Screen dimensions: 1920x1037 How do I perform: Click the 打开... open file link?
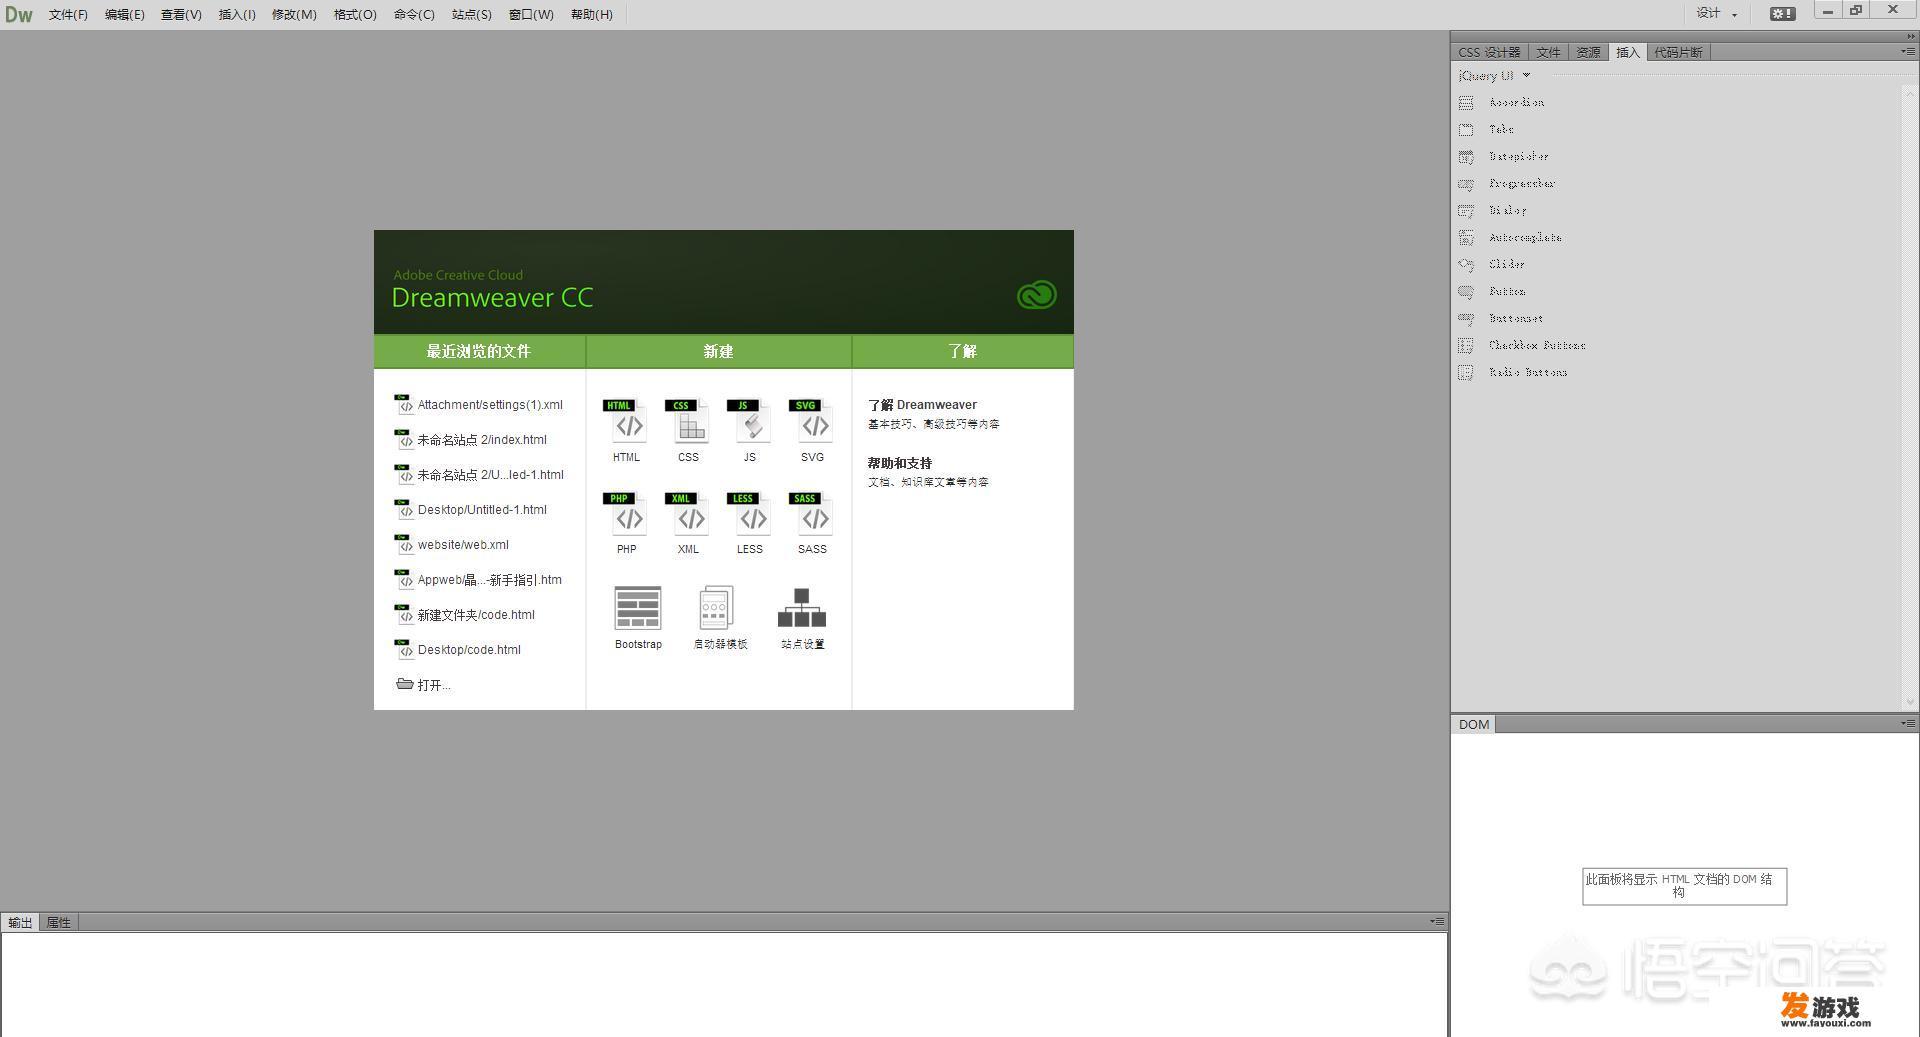pyautogui.click(x=423, y=685)
